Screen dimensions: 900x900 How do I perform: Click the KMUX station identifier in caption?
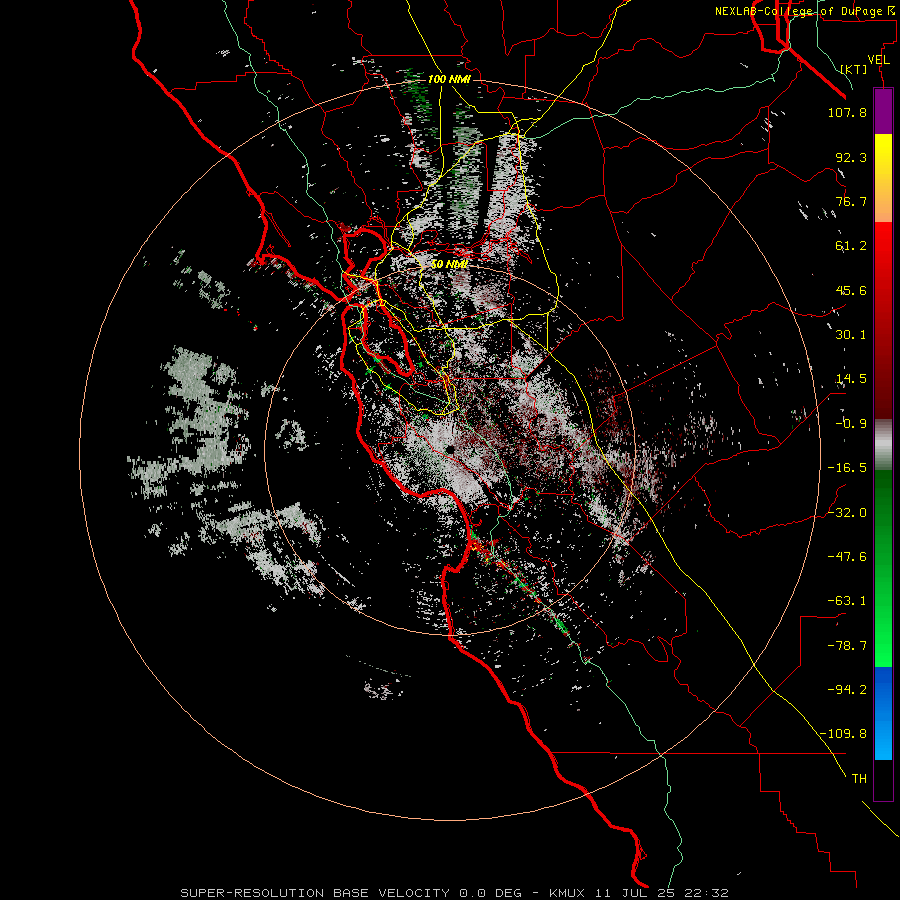[x=567, y=893]
